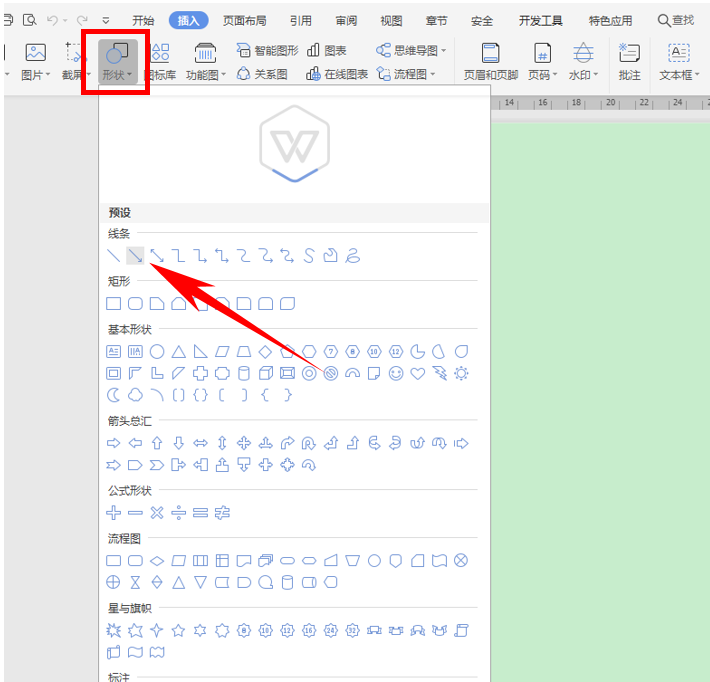Select the no-symbol prohibited shape
Image resolution: width=710 pixels, height=682 pixels.
pyautogui.click(x=331, y=373)
